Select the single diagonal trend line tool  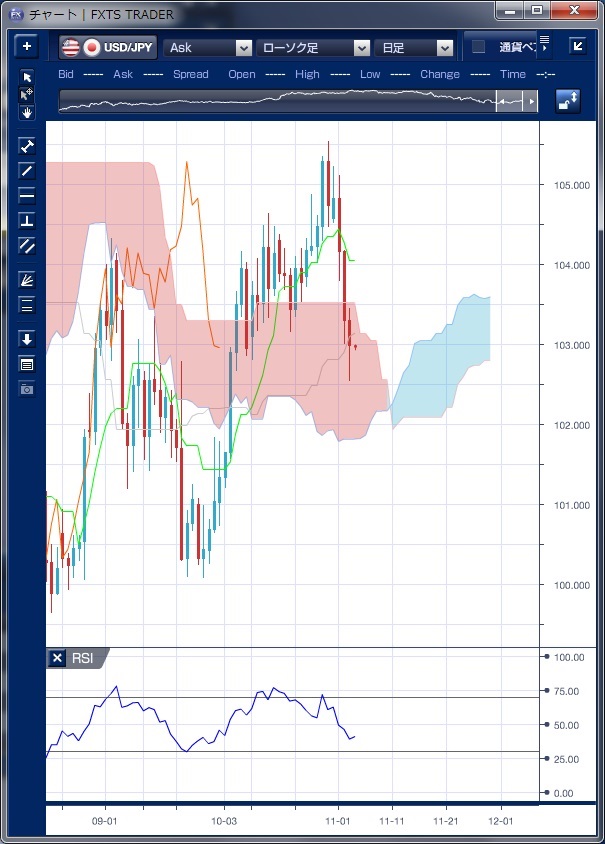pos(27,170)
